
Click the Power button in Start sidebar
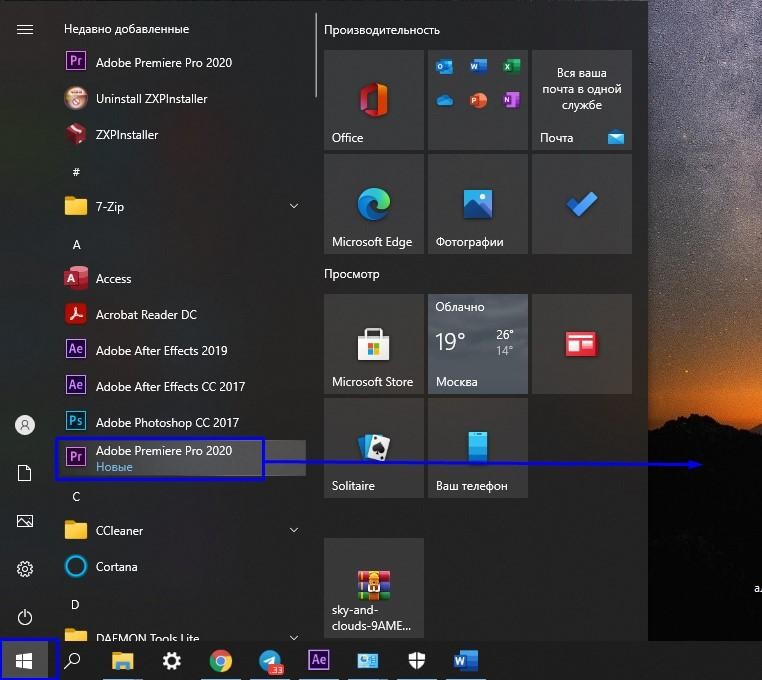pos(25,617)
